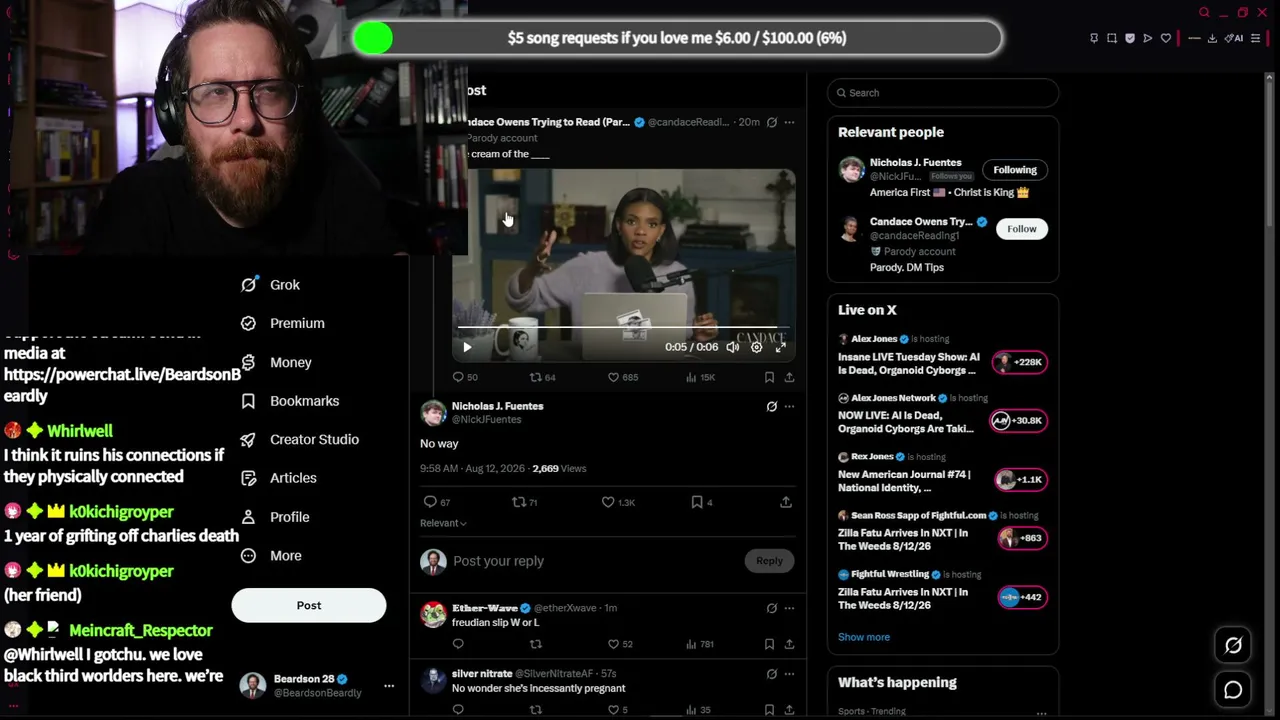Open Beardson 28 account menu dots
This screenshot has height=720, width=1280.
(389, 686)
